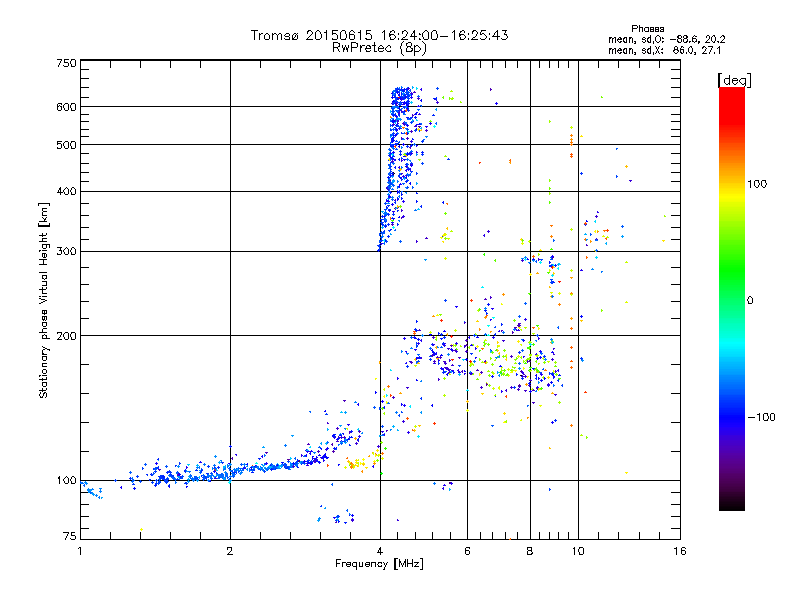The width and height of the screenshot is (800, 600).
Task: Click the y-axis tick '400'
Action: pos(66,192)
